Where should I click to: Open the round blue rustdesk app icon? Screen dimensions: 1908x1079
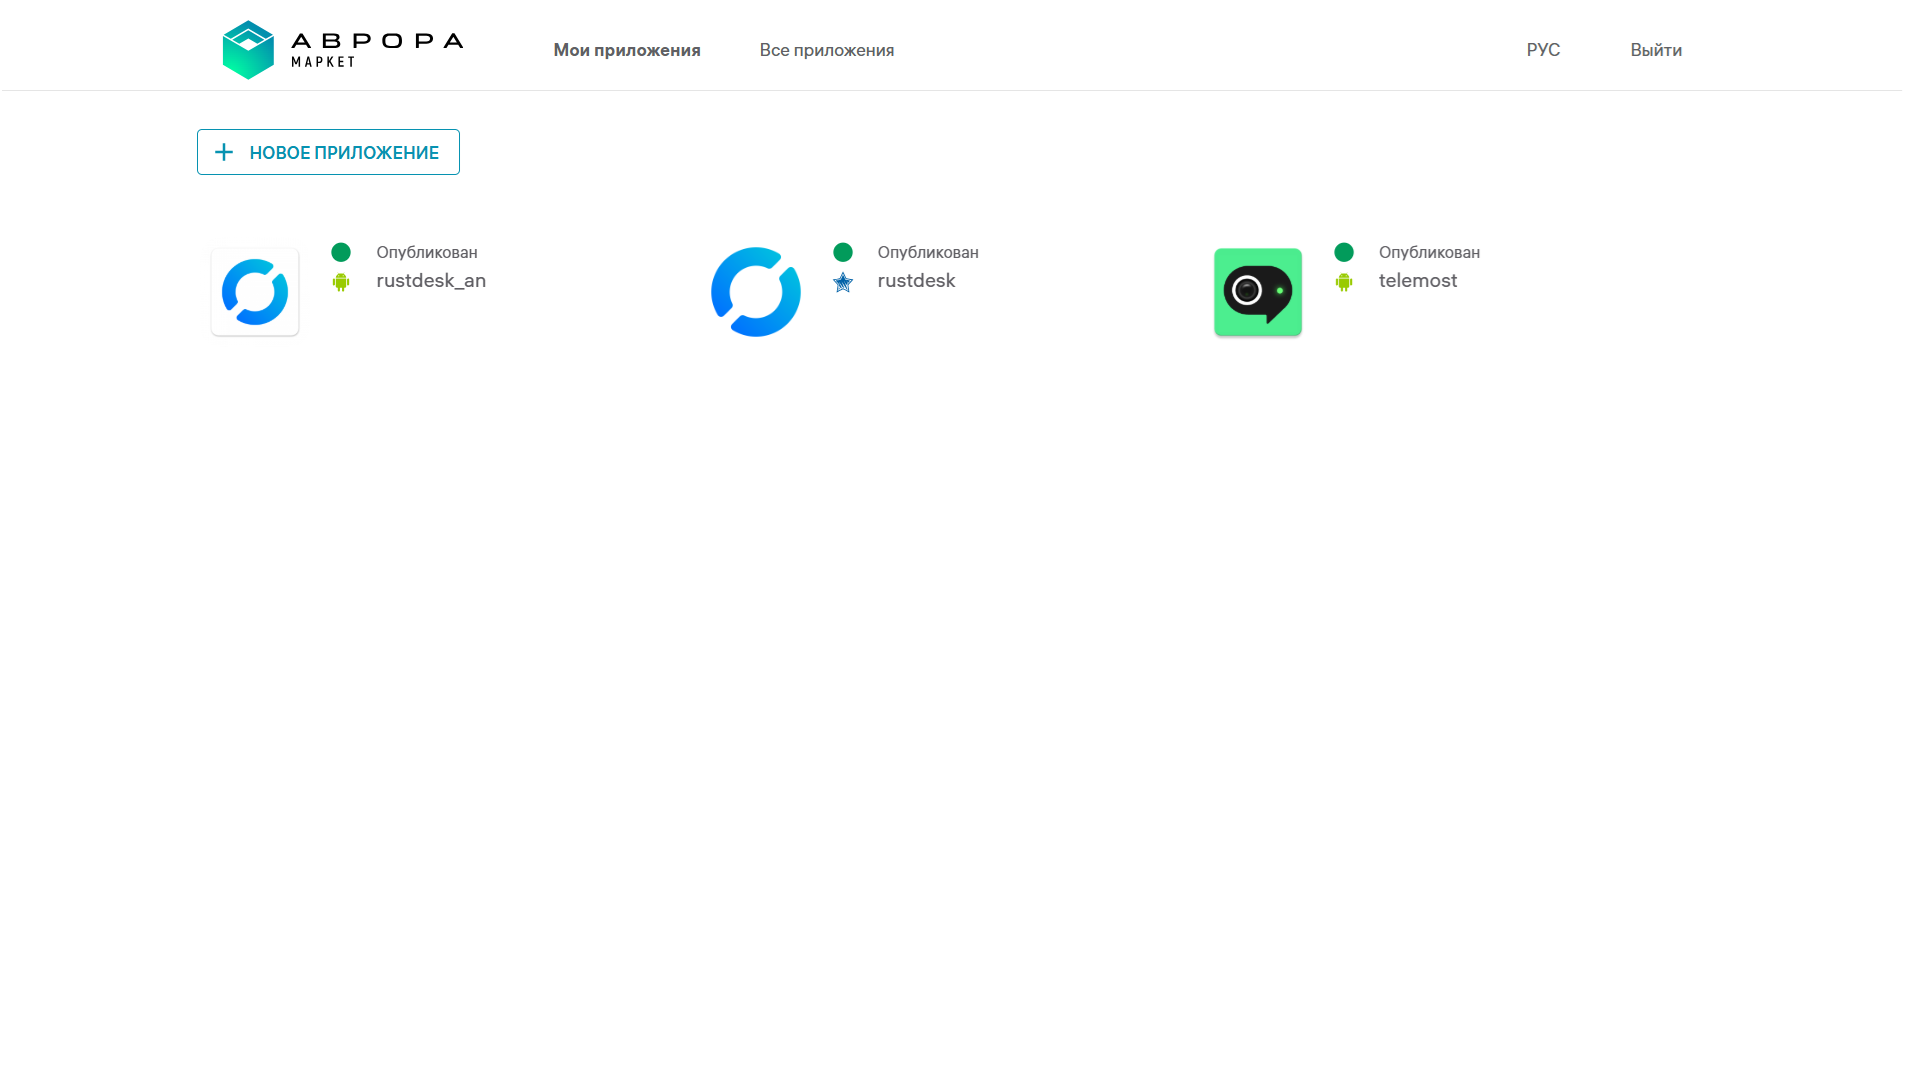click(x=756, y=292)
